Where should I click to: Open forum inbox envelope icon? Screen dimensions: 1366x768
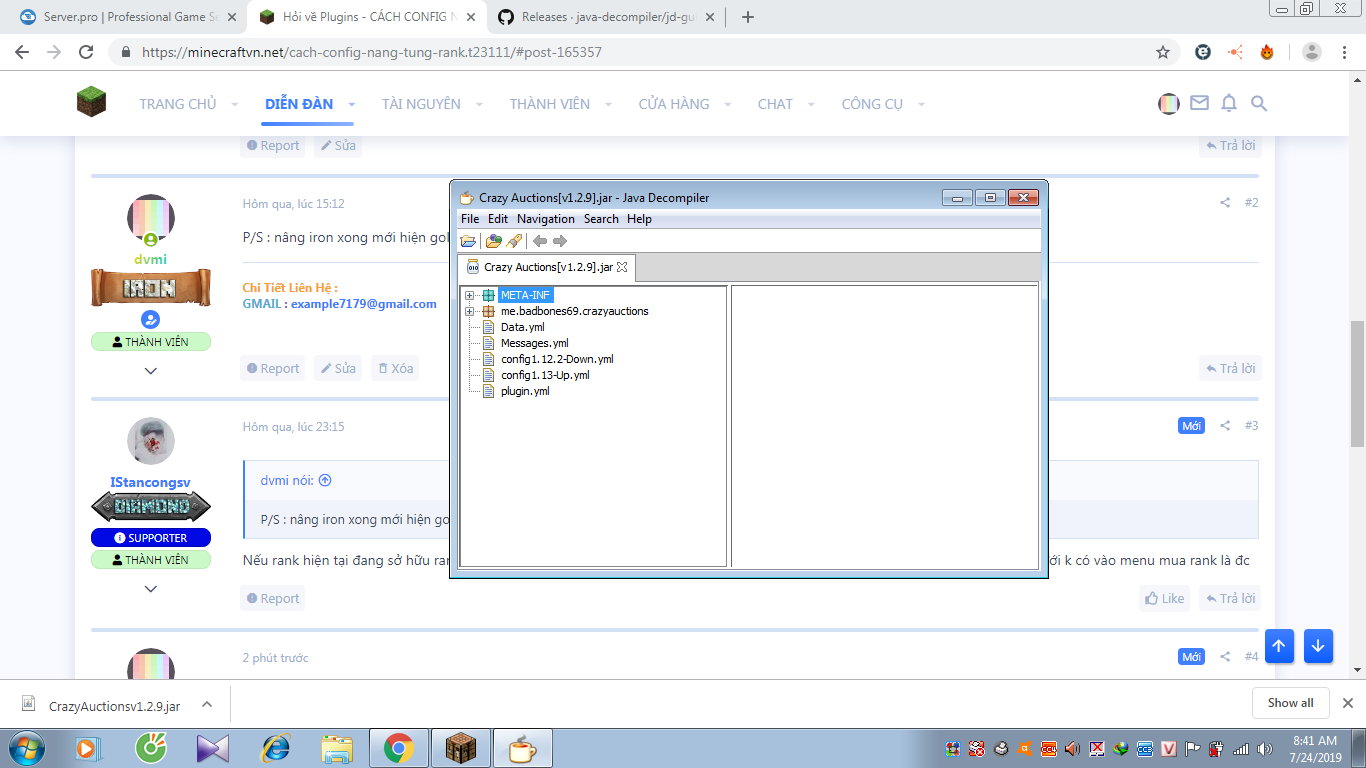1199,103
